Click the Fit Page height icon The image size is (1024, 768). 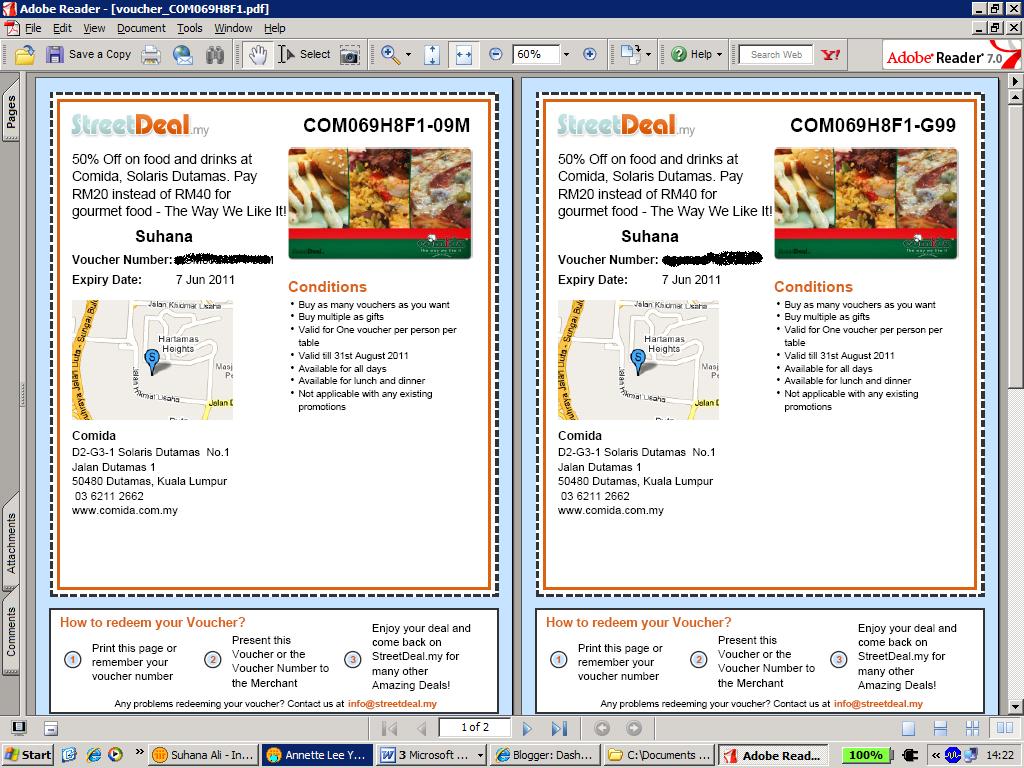[x=432, y=55]
